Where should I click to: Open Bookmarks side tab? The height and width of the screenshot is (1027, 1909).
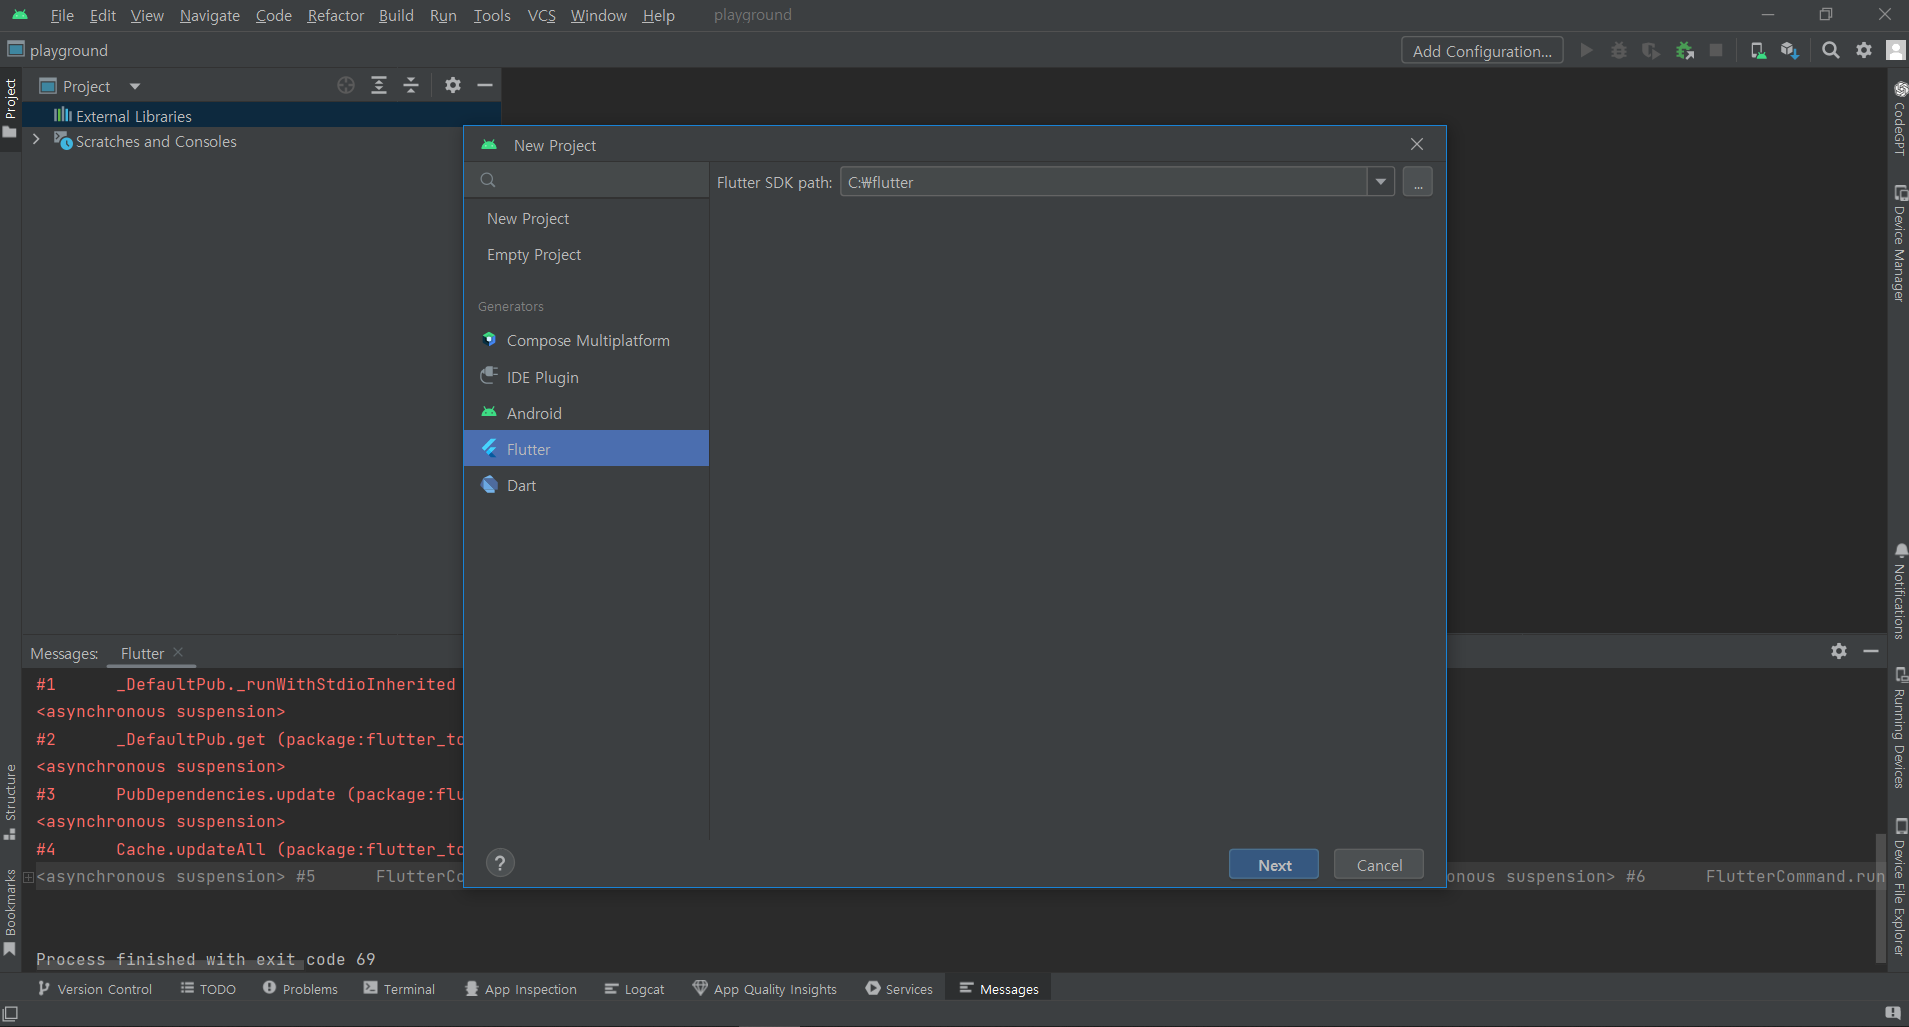[10, 912]
